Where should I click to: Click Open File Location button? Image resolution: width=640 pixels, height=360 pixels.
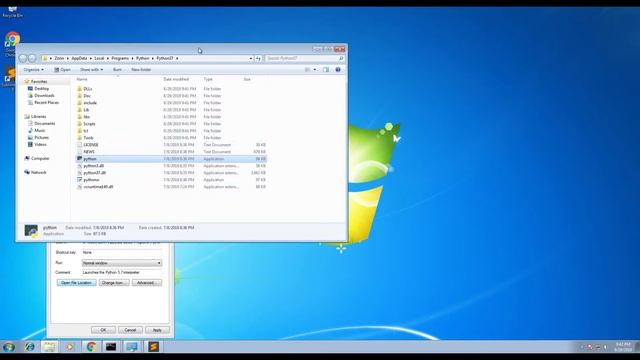[77, 283]
